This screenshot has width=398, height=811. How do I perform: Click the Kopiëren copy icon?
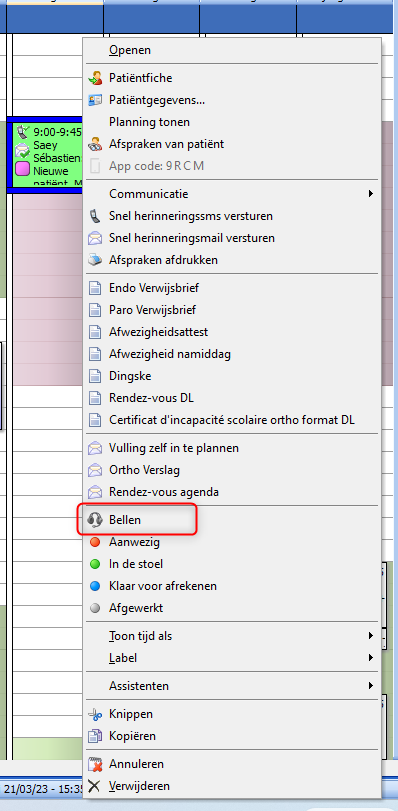(x=95, y=736)
